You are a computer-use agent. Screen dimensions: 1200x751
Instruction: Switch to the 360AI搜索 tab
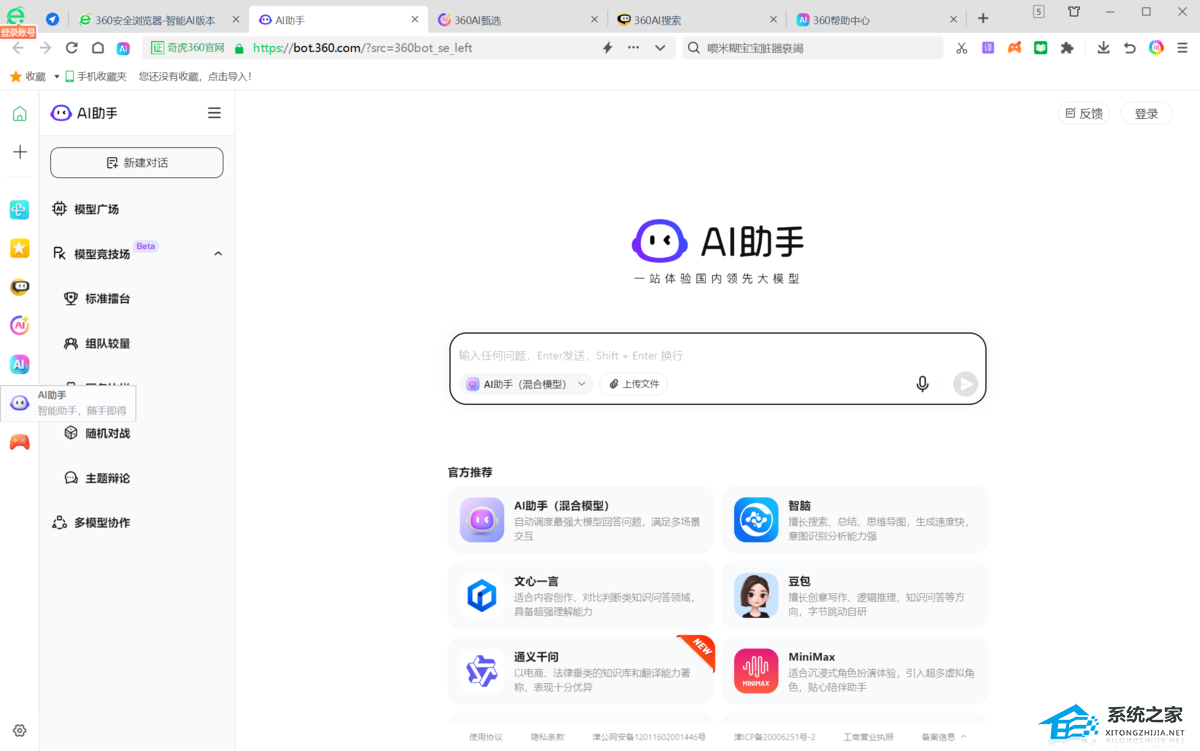[x=697, y=19]
